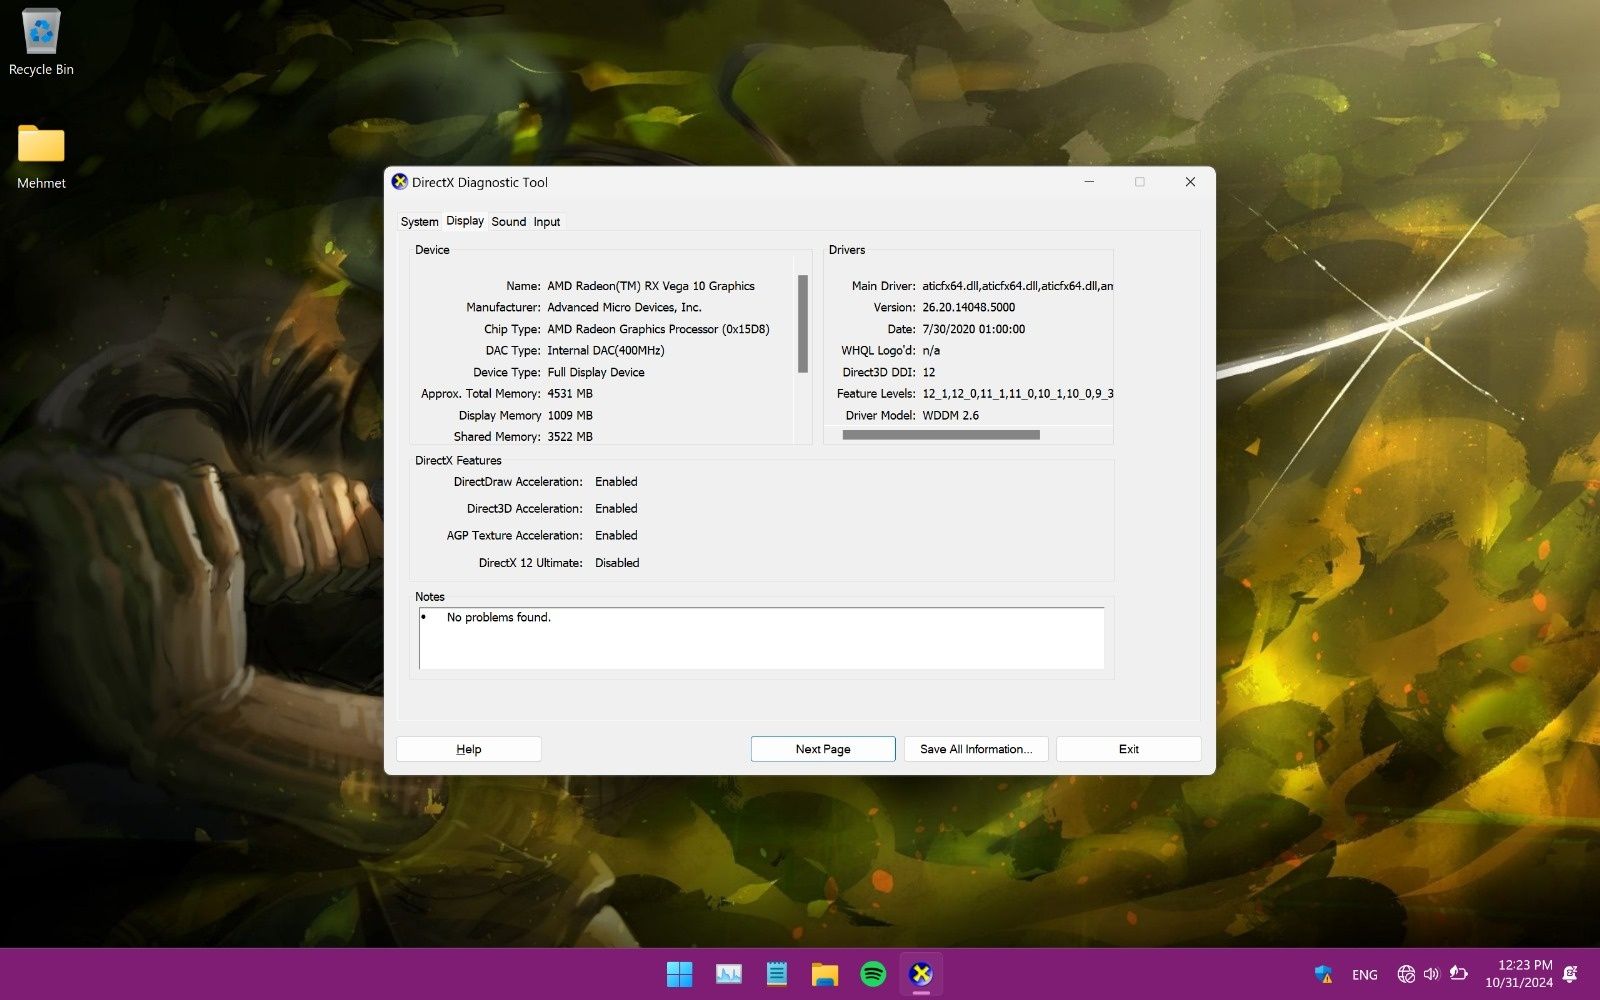The image size is (1600, 1000).
Task: Click the Chip Type value 0x15D8
Action: tap(658, 329)
